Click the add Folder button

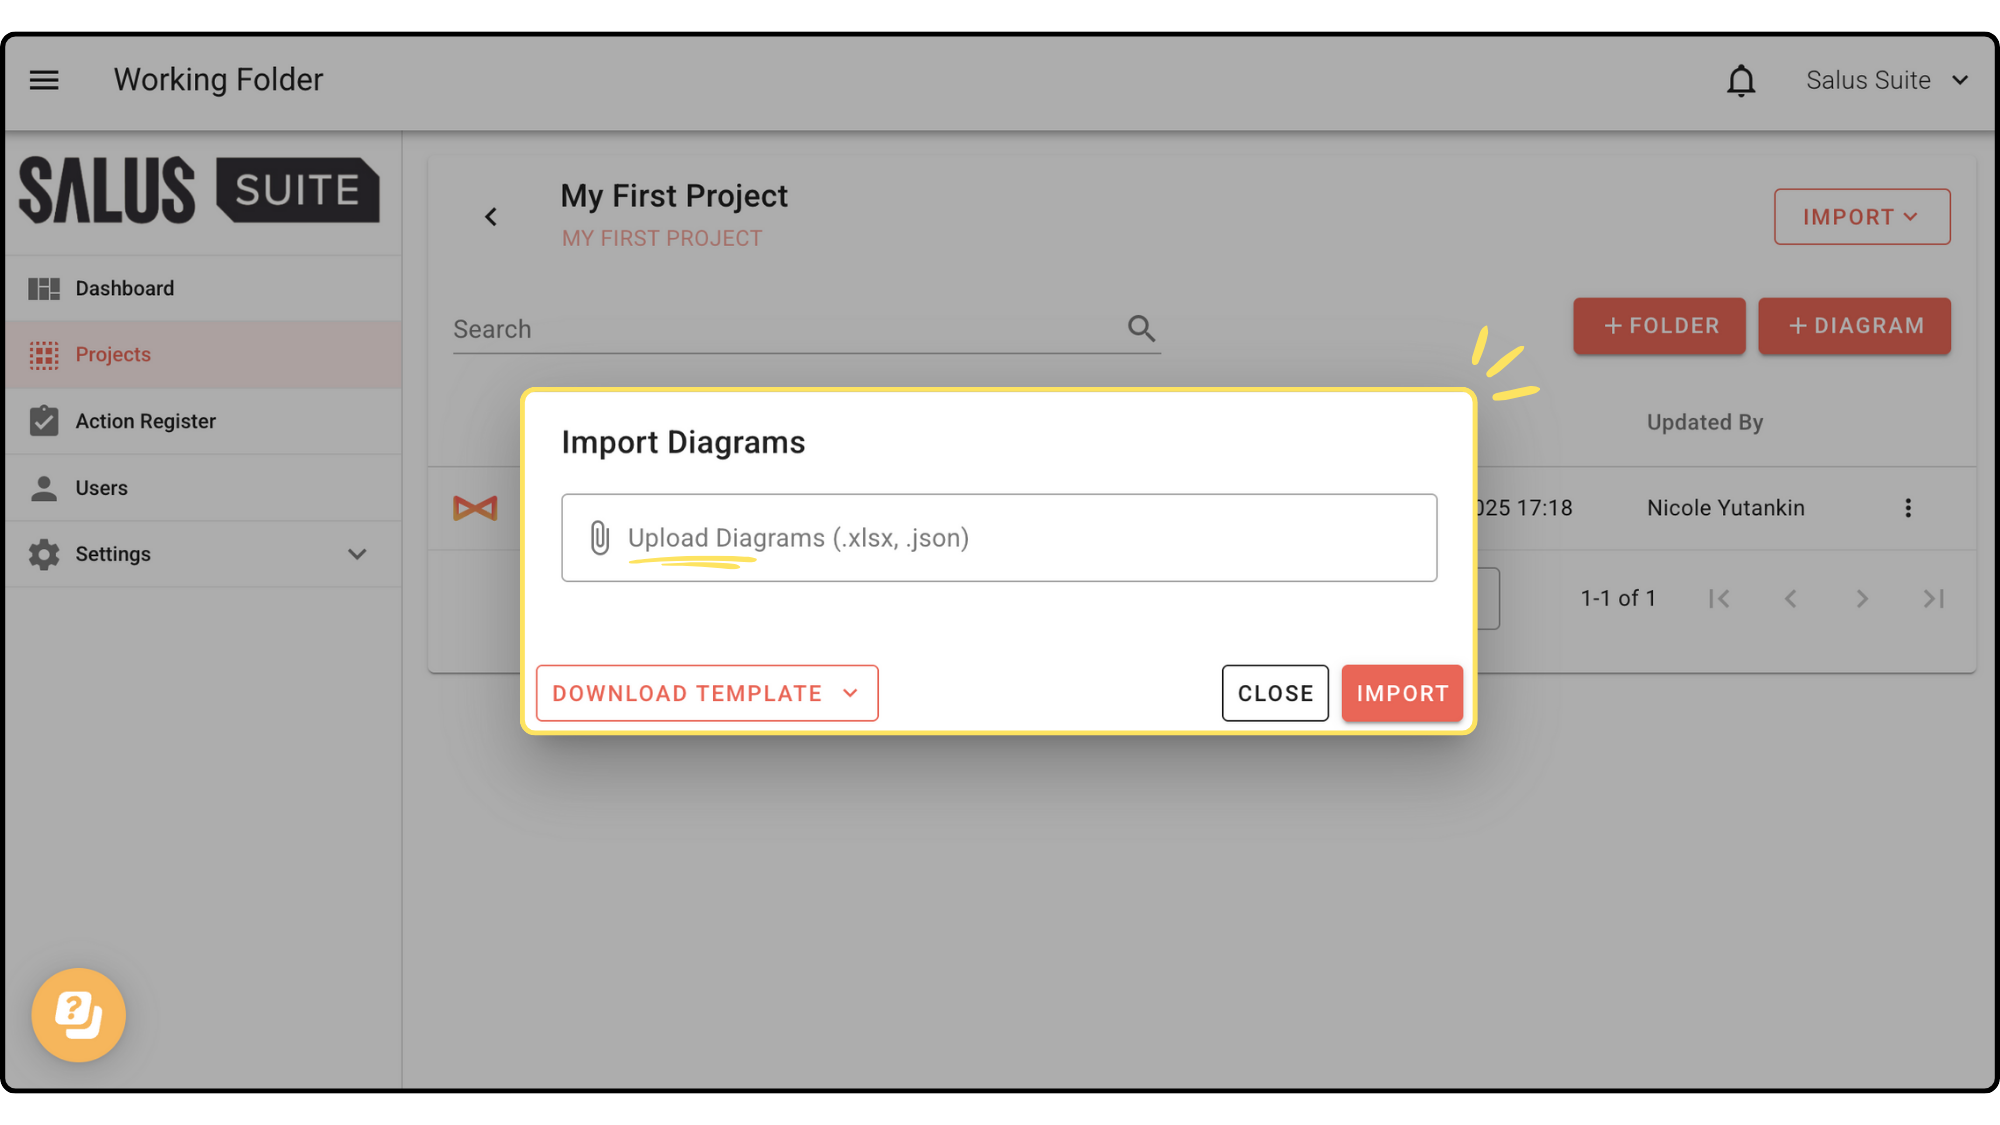[x=1659, y=326]
